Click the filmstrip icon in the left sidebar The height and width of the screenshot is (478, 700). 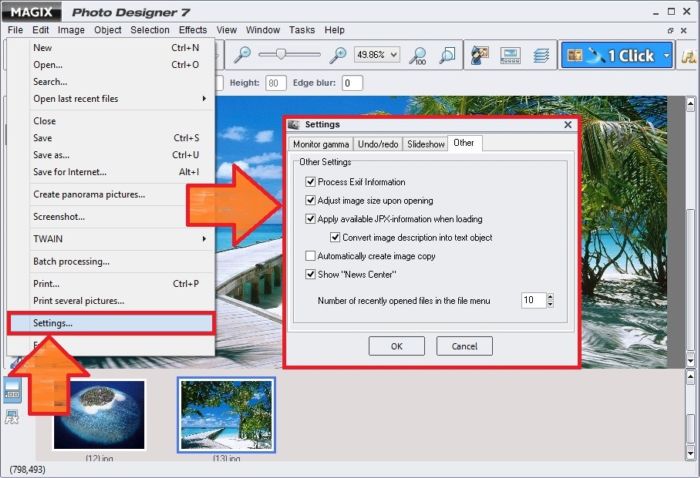click(x=12, y=390)
